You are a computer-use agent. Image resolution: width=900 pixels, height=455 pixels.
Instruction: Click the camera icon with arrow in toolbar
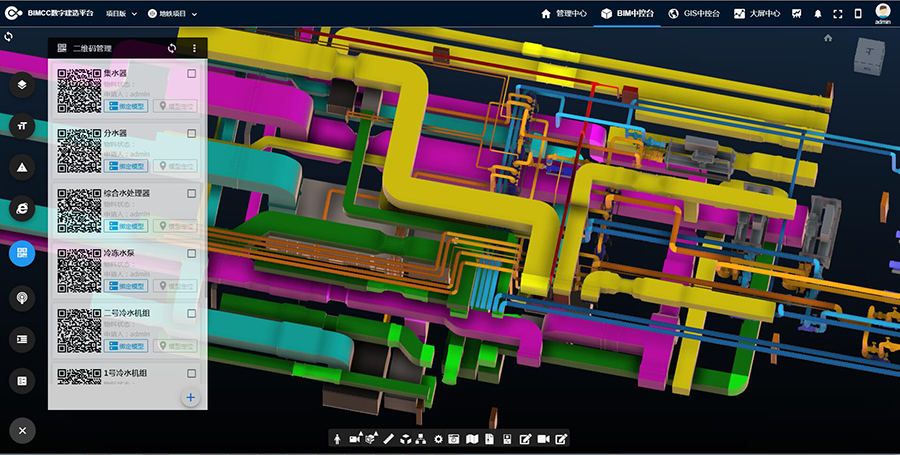pos(356,438)
